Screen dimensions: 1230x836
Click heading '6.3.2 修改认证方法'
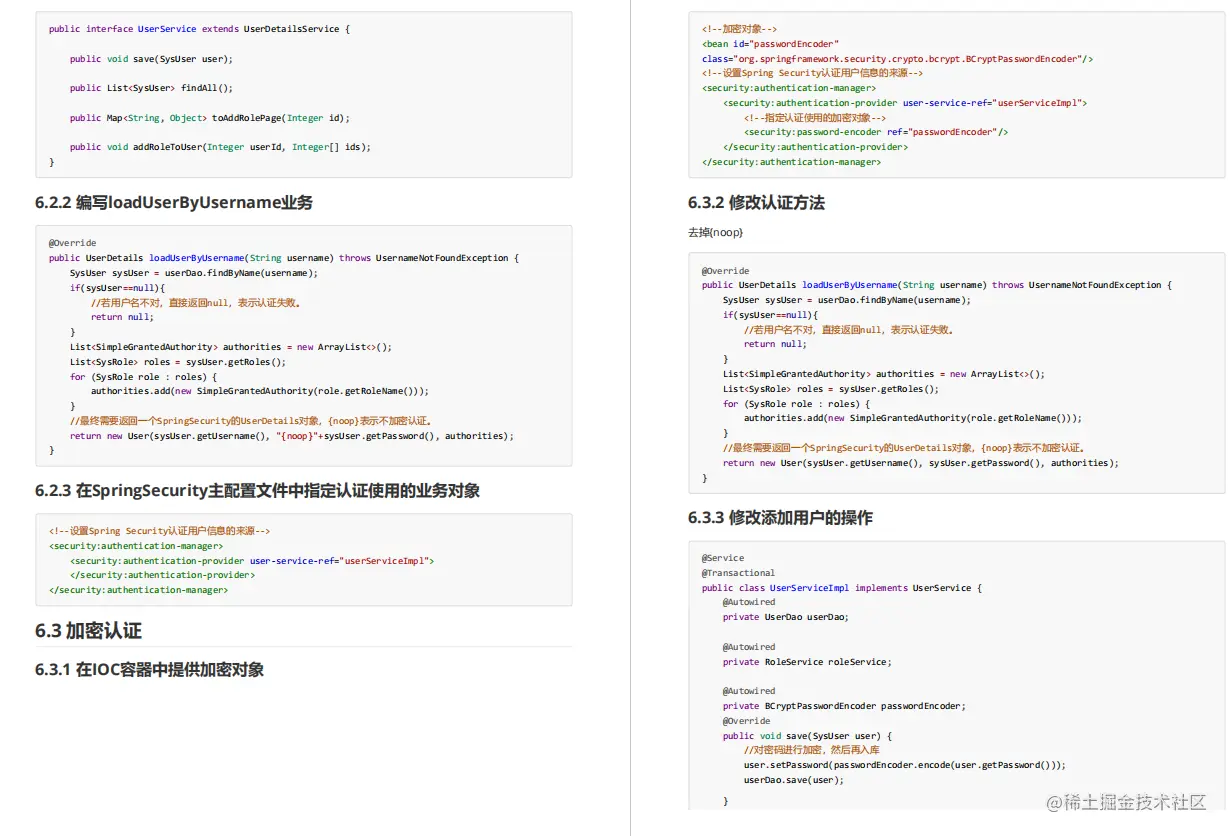[x=756, y=203]
